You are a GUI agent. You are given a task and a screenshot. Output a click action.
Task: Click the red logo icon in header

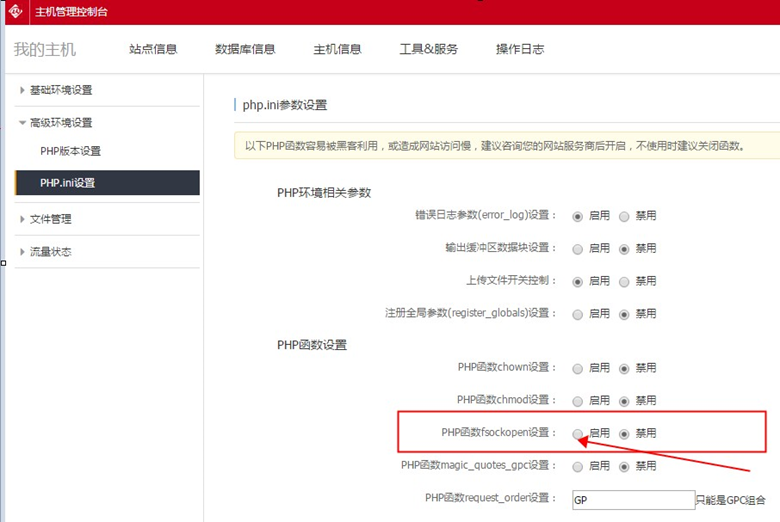(x=15, y=12)
